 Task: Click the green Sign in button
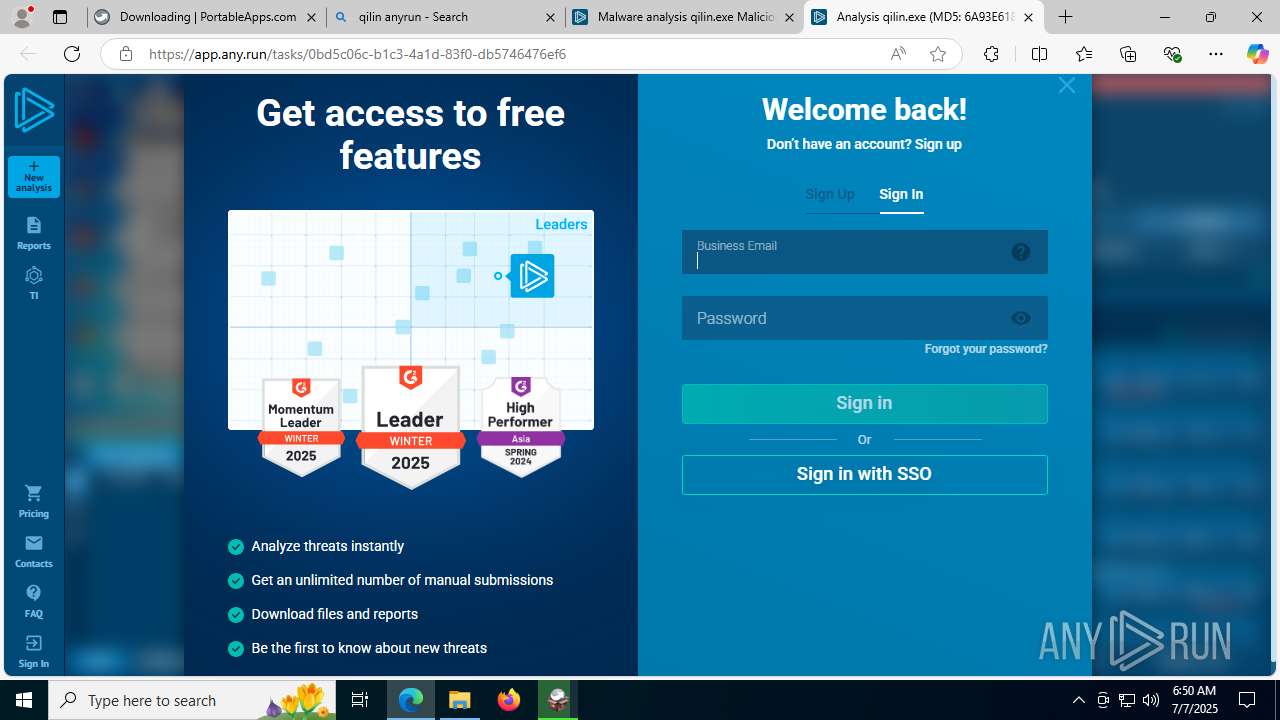(865, 404)
